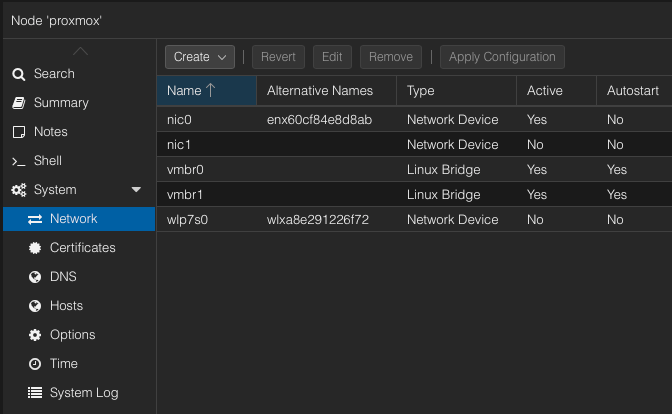The height and width of the screenshot is (414, 672).
Task: Click the Time clock icon
Action: point(35,364)
